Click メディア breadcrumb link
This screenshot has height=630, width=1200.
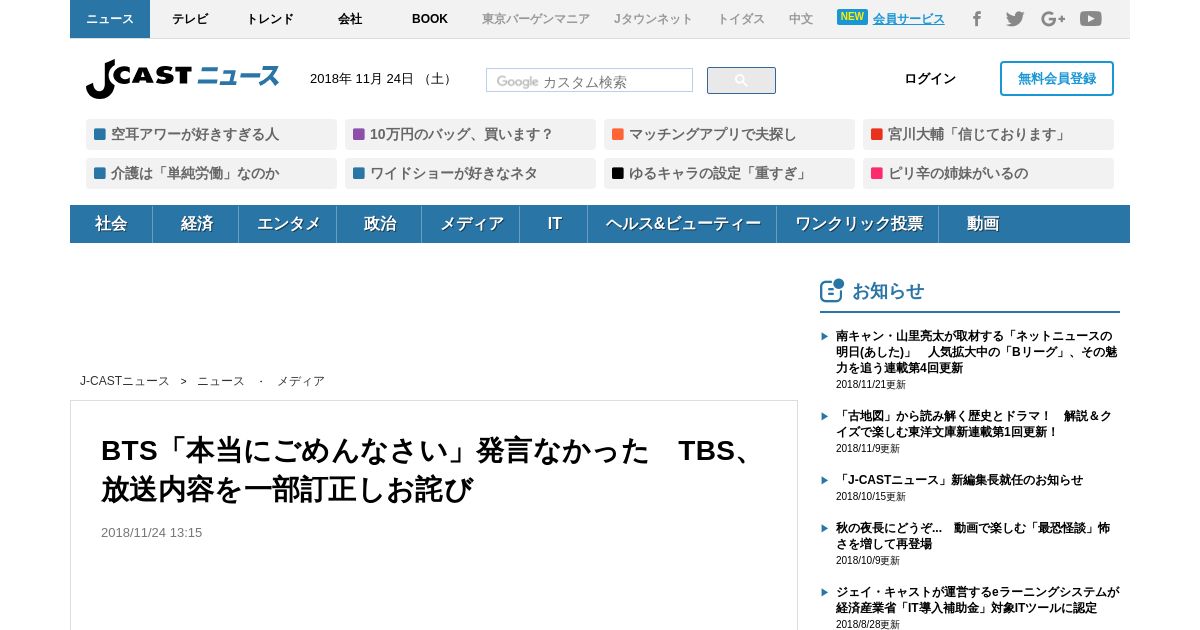(x=301, y=381)
